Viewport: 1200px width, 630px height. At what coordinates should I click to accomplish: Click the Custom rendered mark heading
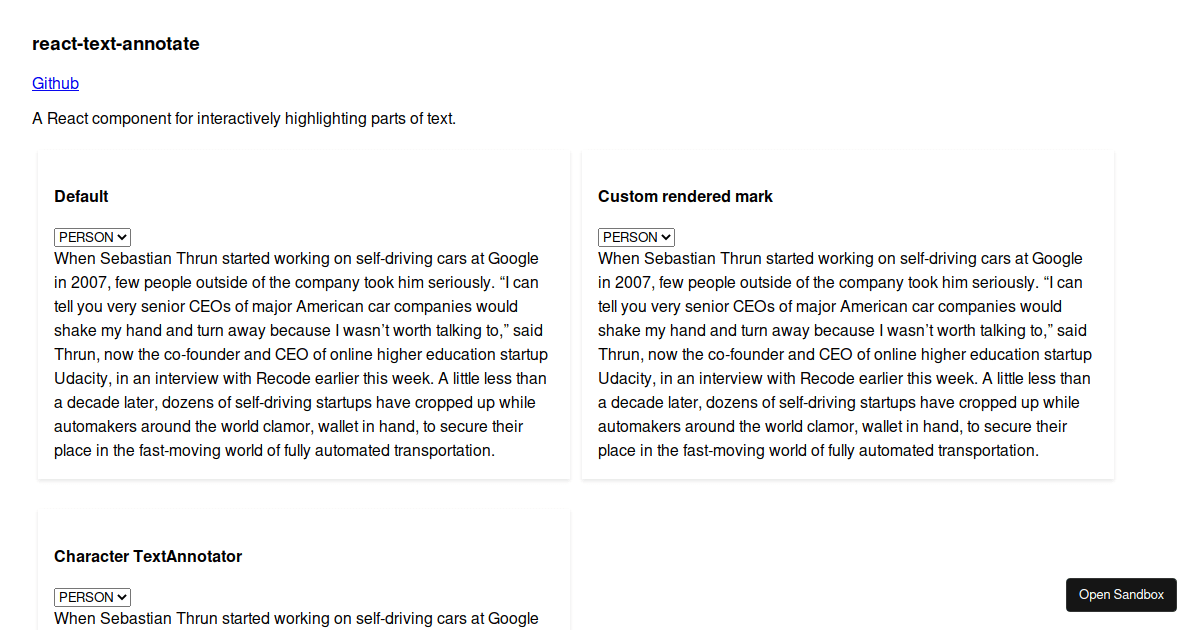tap(685, 197)
